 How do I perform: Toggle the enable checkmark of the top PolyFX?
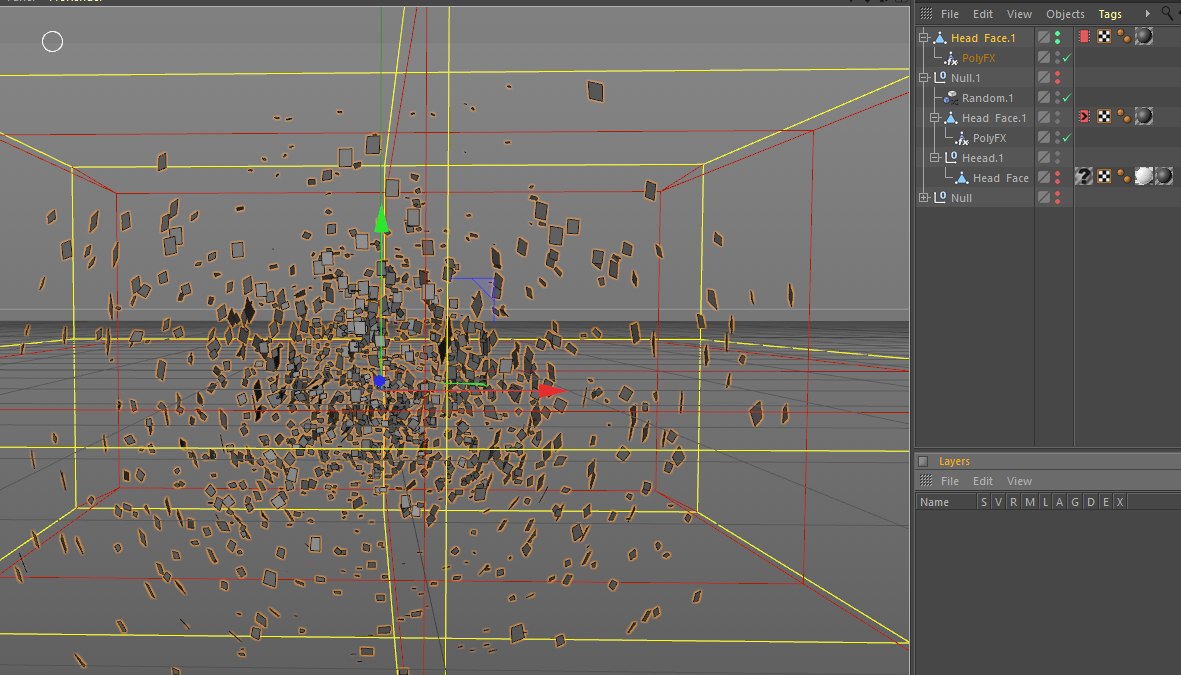pos(1067,58)
